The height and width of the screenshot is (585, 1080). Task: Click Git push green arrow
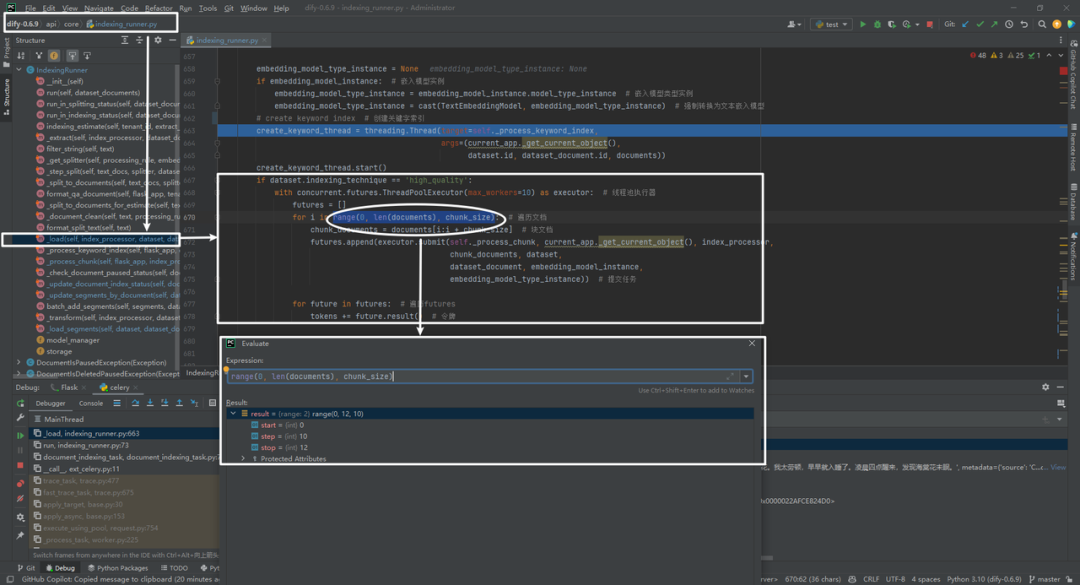pyautogui.click(x=994, y=24)
